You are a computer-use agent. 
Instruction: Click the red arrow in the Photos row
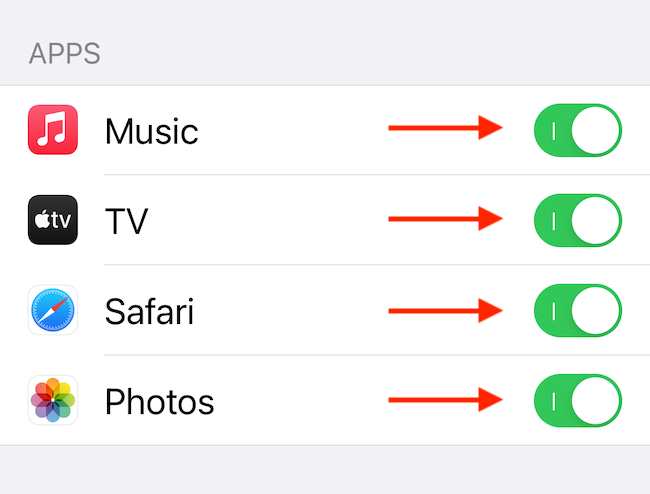(x=445, y=399)
